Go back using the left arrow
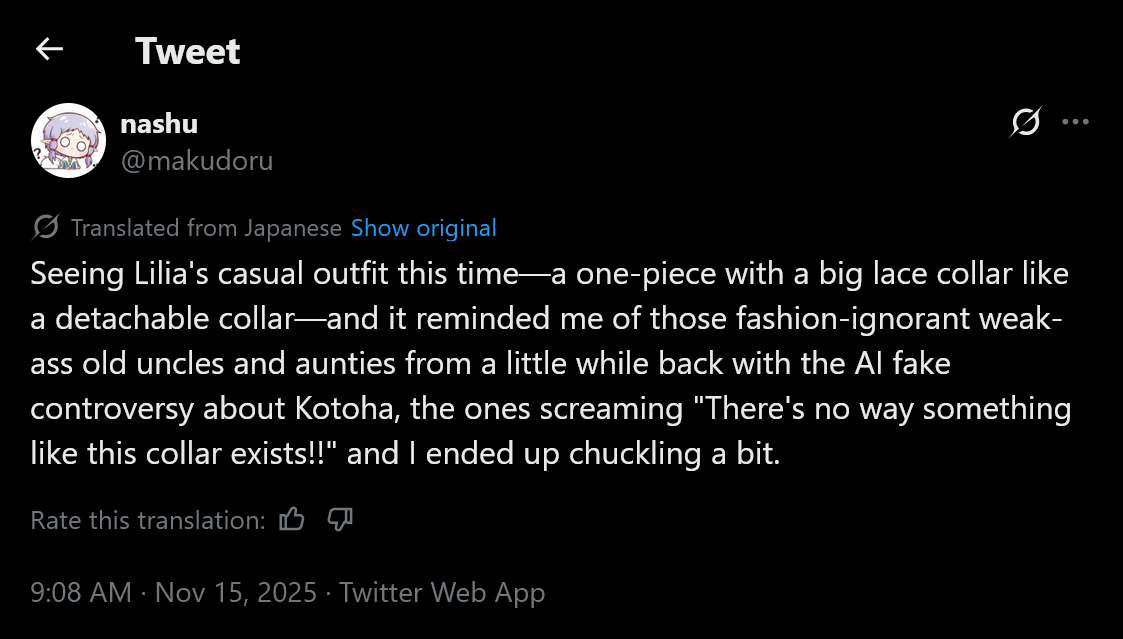 click(49, 49)
